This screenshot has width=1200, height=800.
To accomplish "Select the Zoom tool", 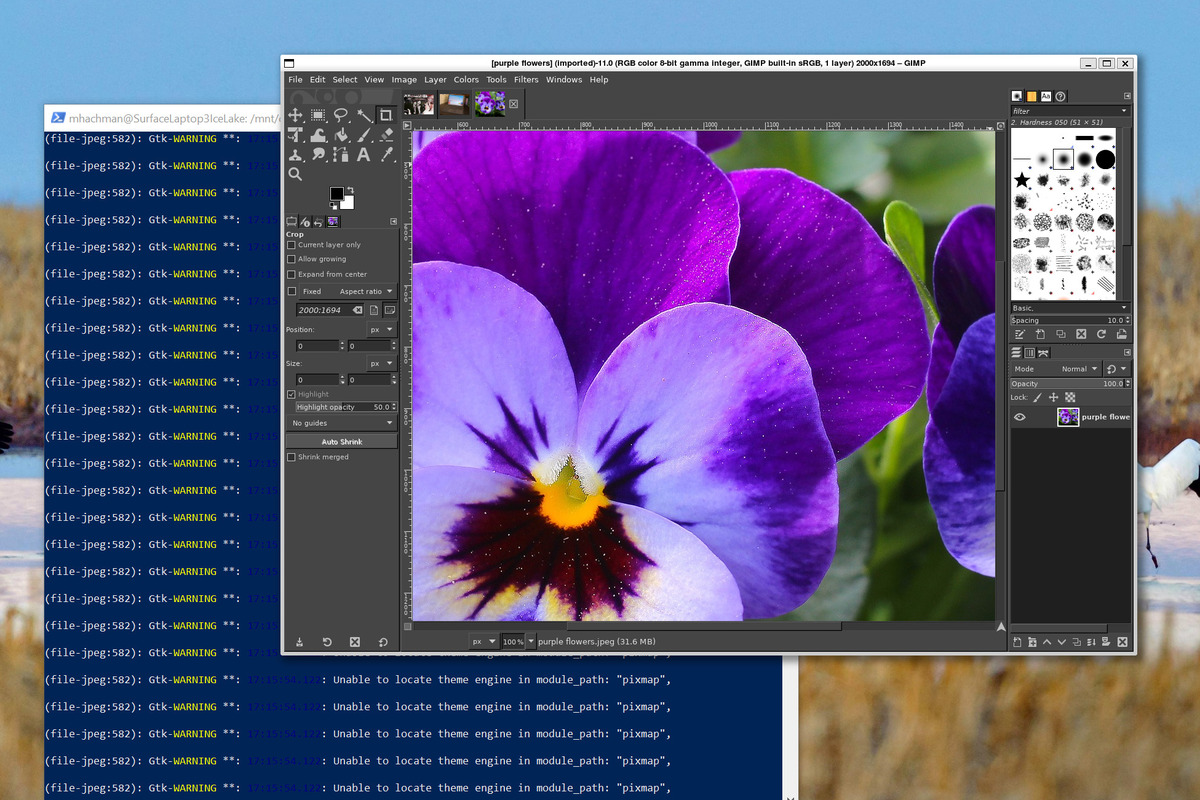I will pos(296,173).
